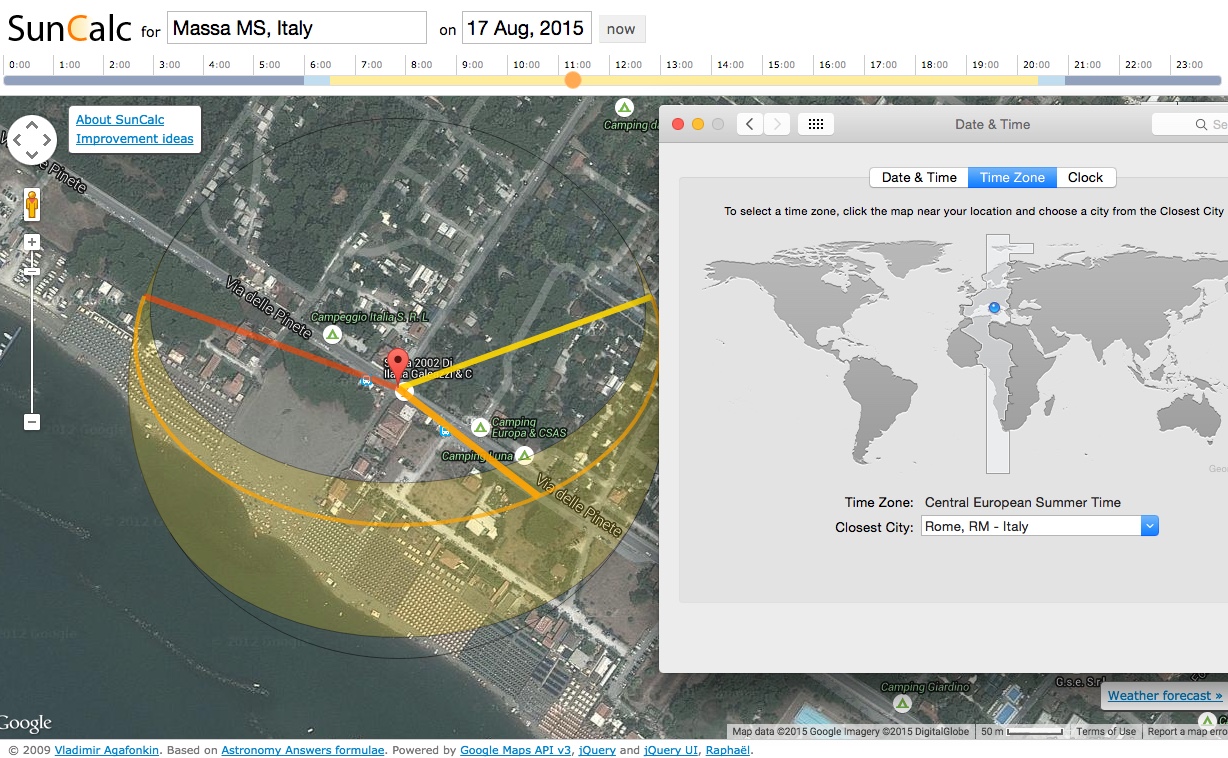Screen dimensions: 1228x758
Task: Open the Weather forecast link
Action: point(1165,695)
